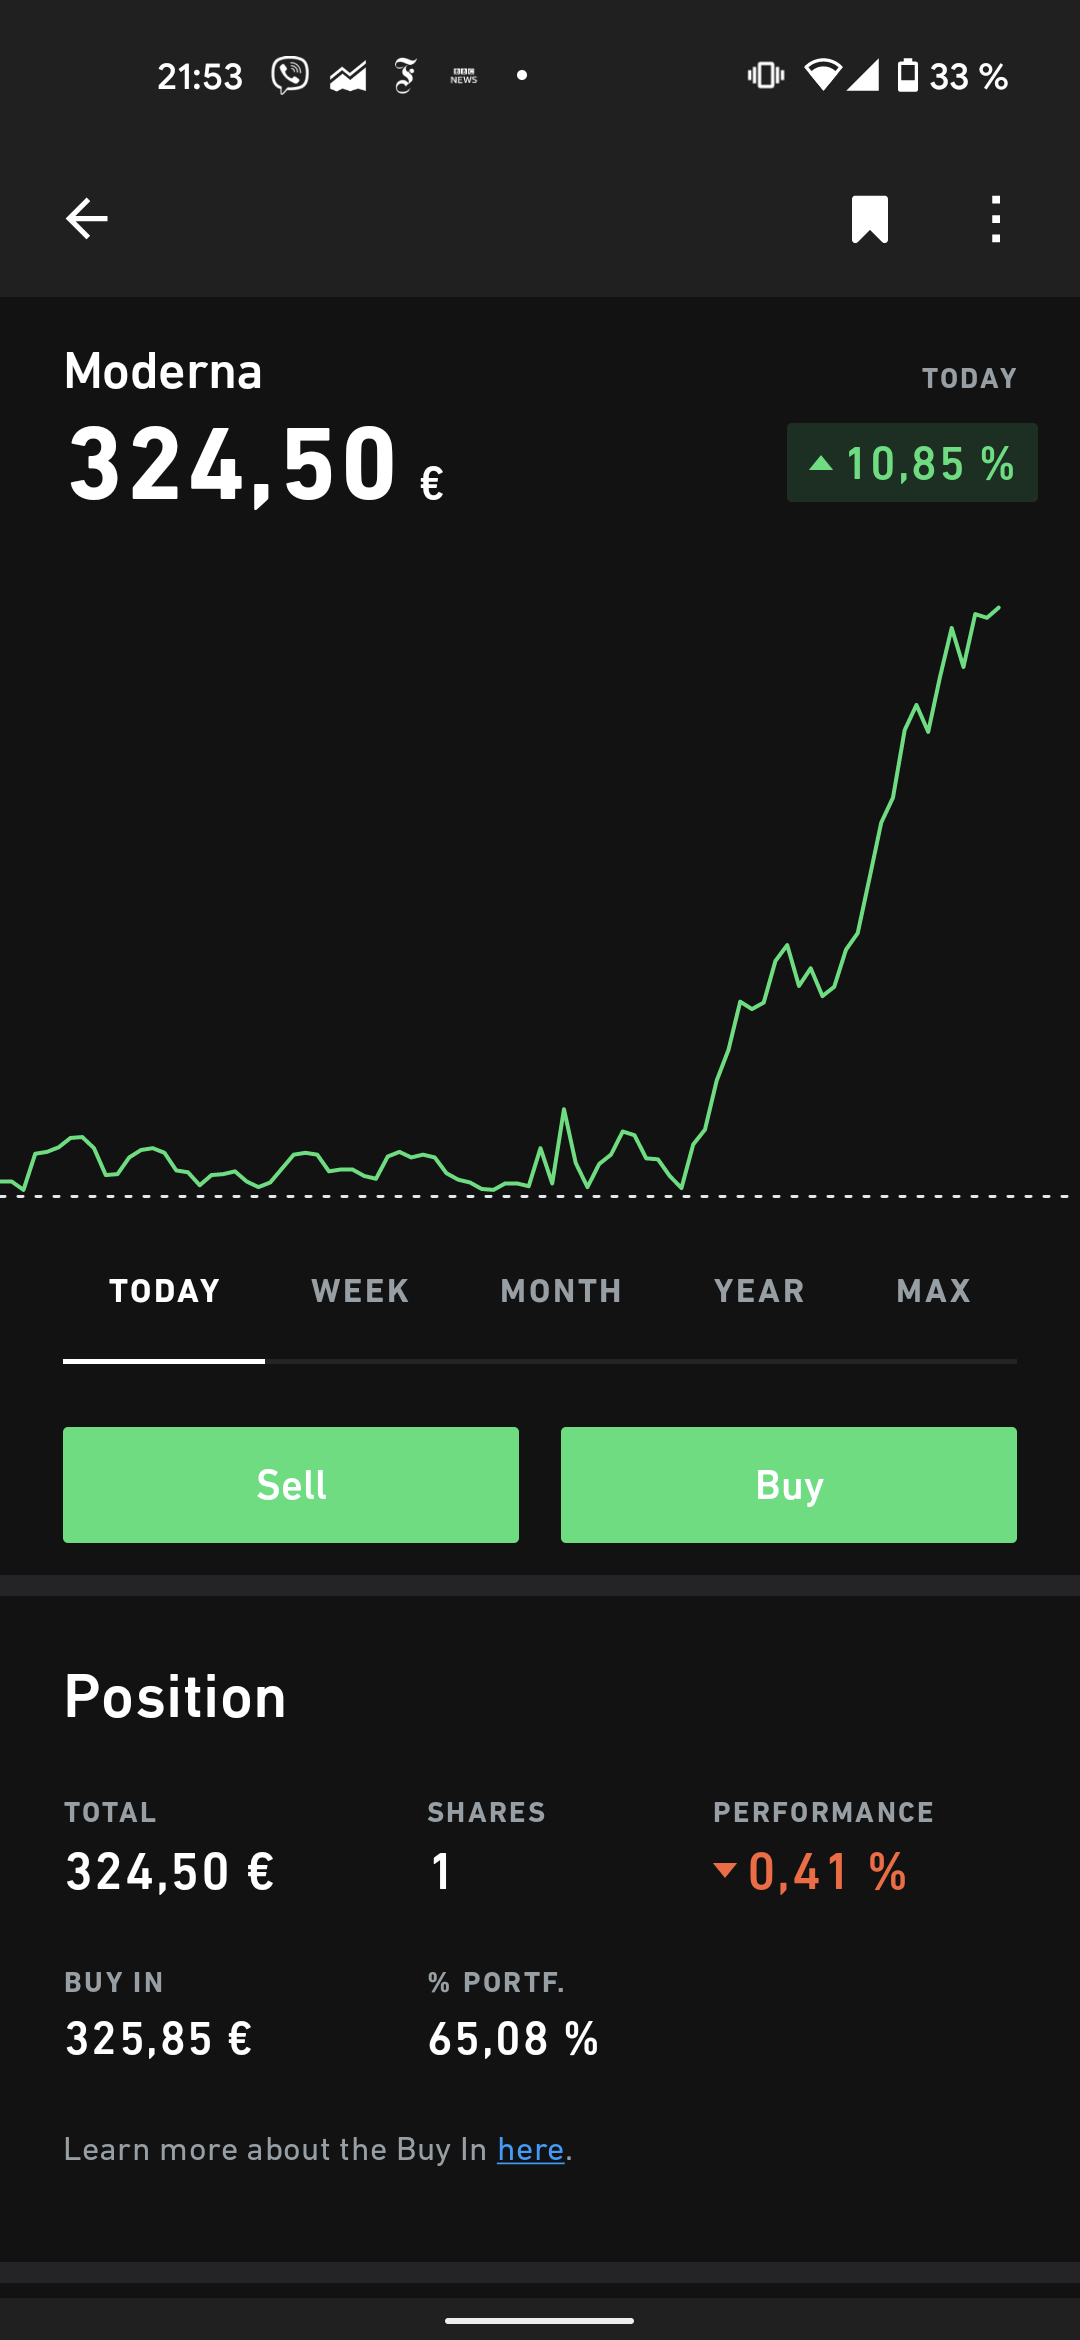Viewport: 1080px width, 2340px height.
Task: Tap the green 10,85 % change badge
Action: click(x=912, y=463)
